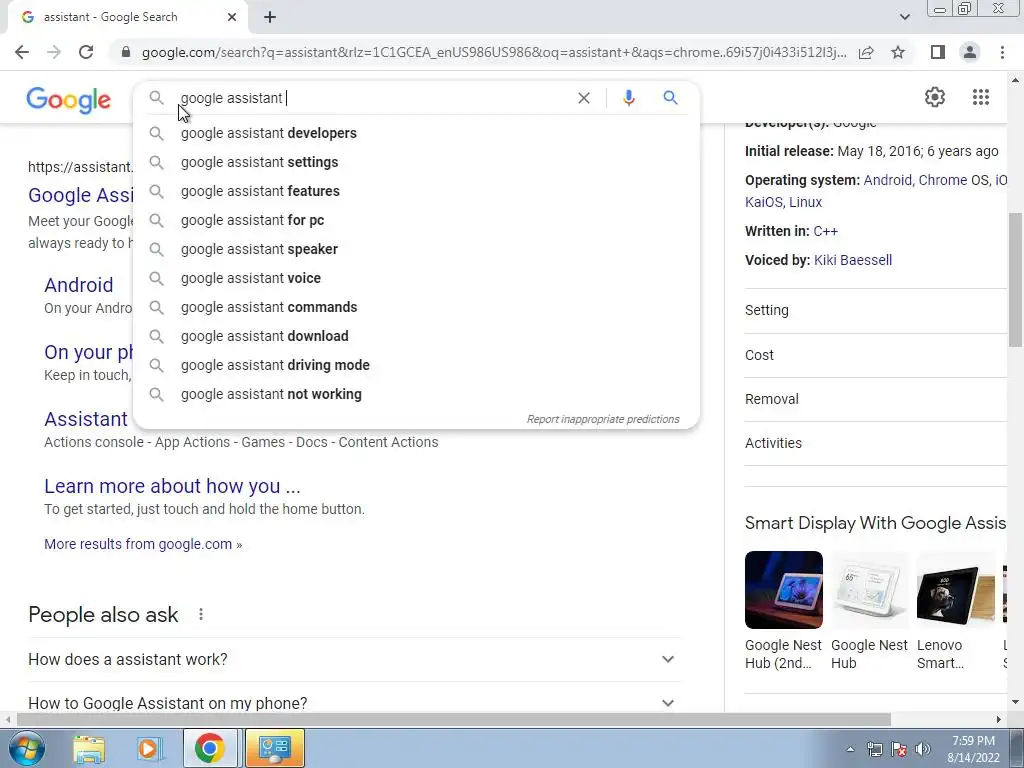This screenshot has width=1024, height=768.
Task: Open the Google apps grid
Action: pyautogui.click(x=980, y=97)
